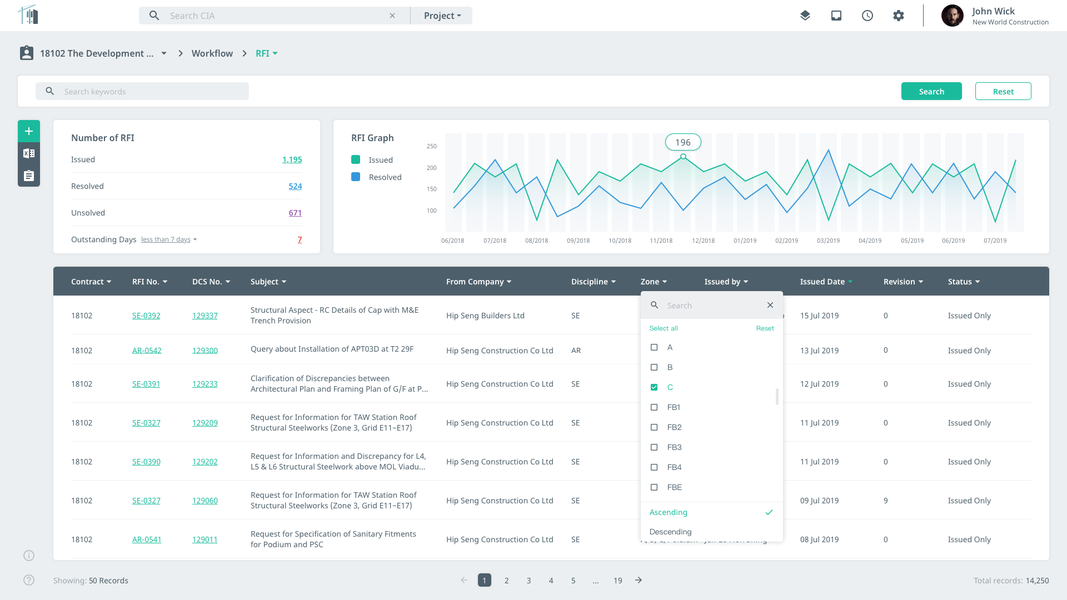Image resolution: width=1067 pixels, height=600 pixels.
Task: Click the green Search button
Action: (x=931, y=91)
